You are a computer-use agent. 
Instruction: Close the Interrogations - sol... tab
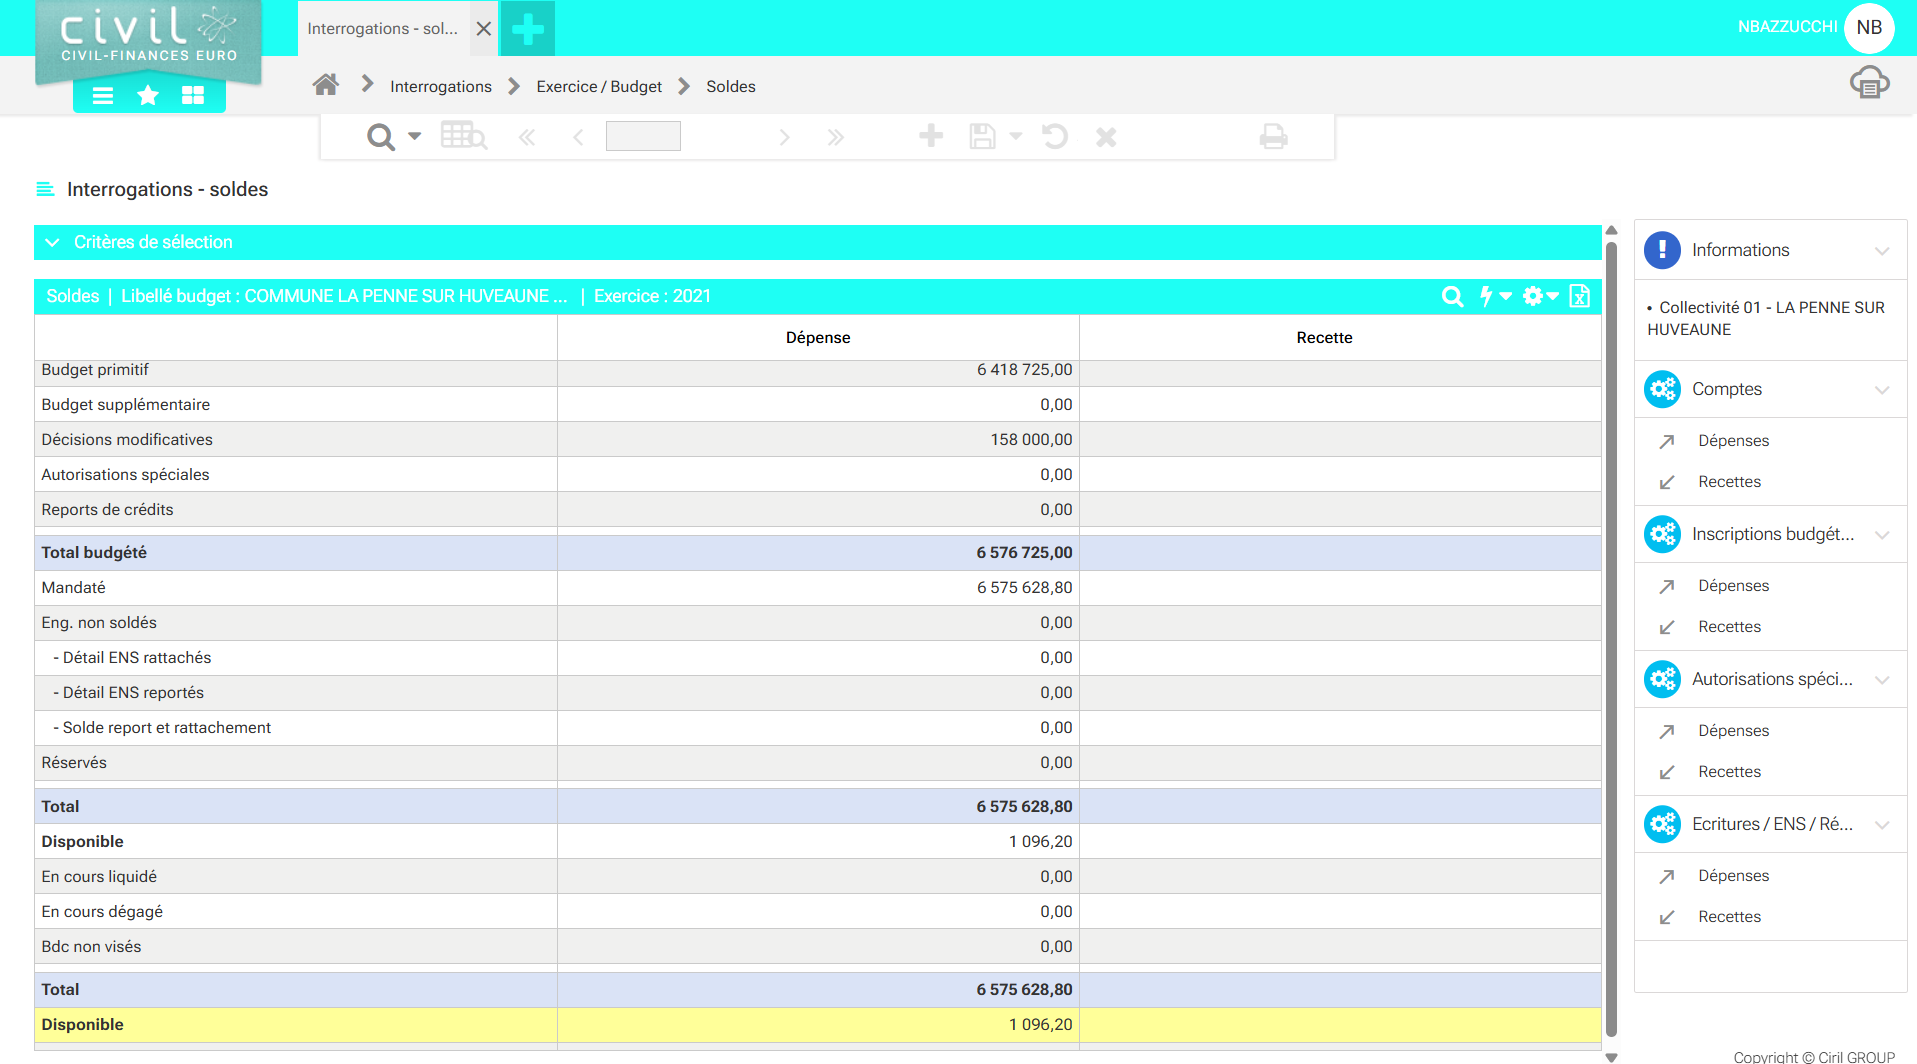[x=484, y=29]
